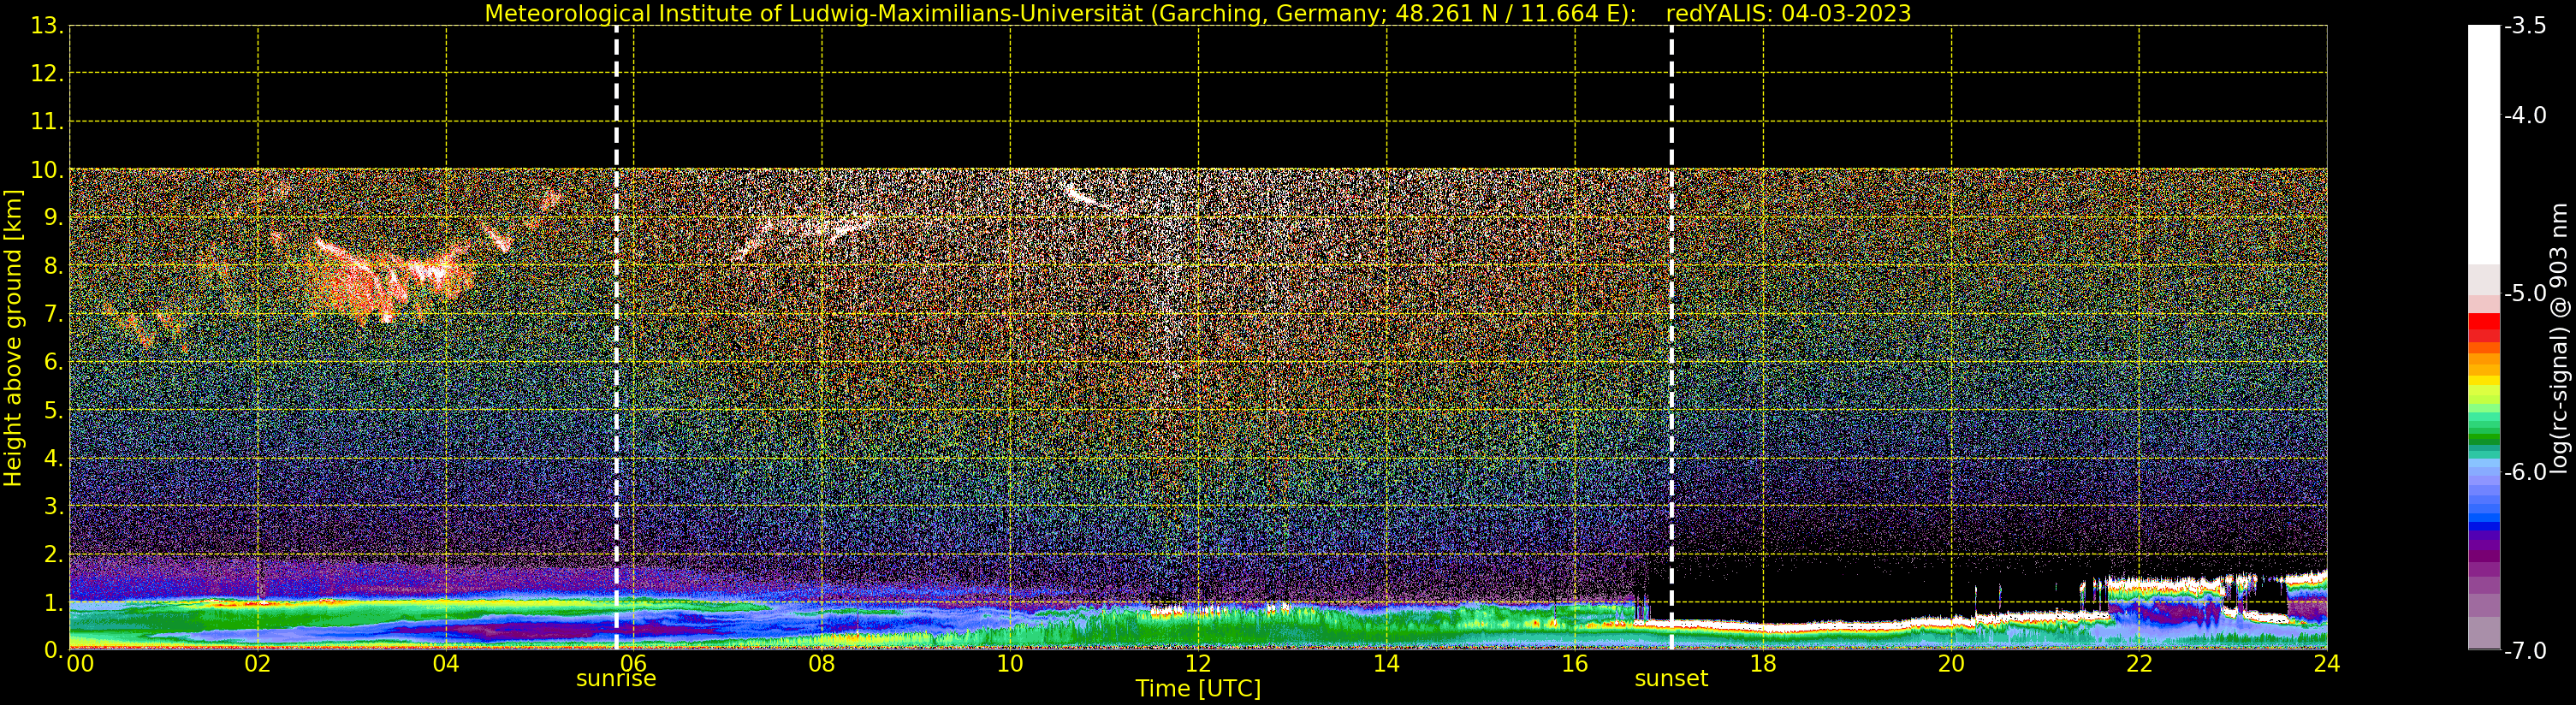Click the white dashed sunset marker line
Image resolution: width=2576 pixels, height=705 pixels.
tap(1671, 338)
